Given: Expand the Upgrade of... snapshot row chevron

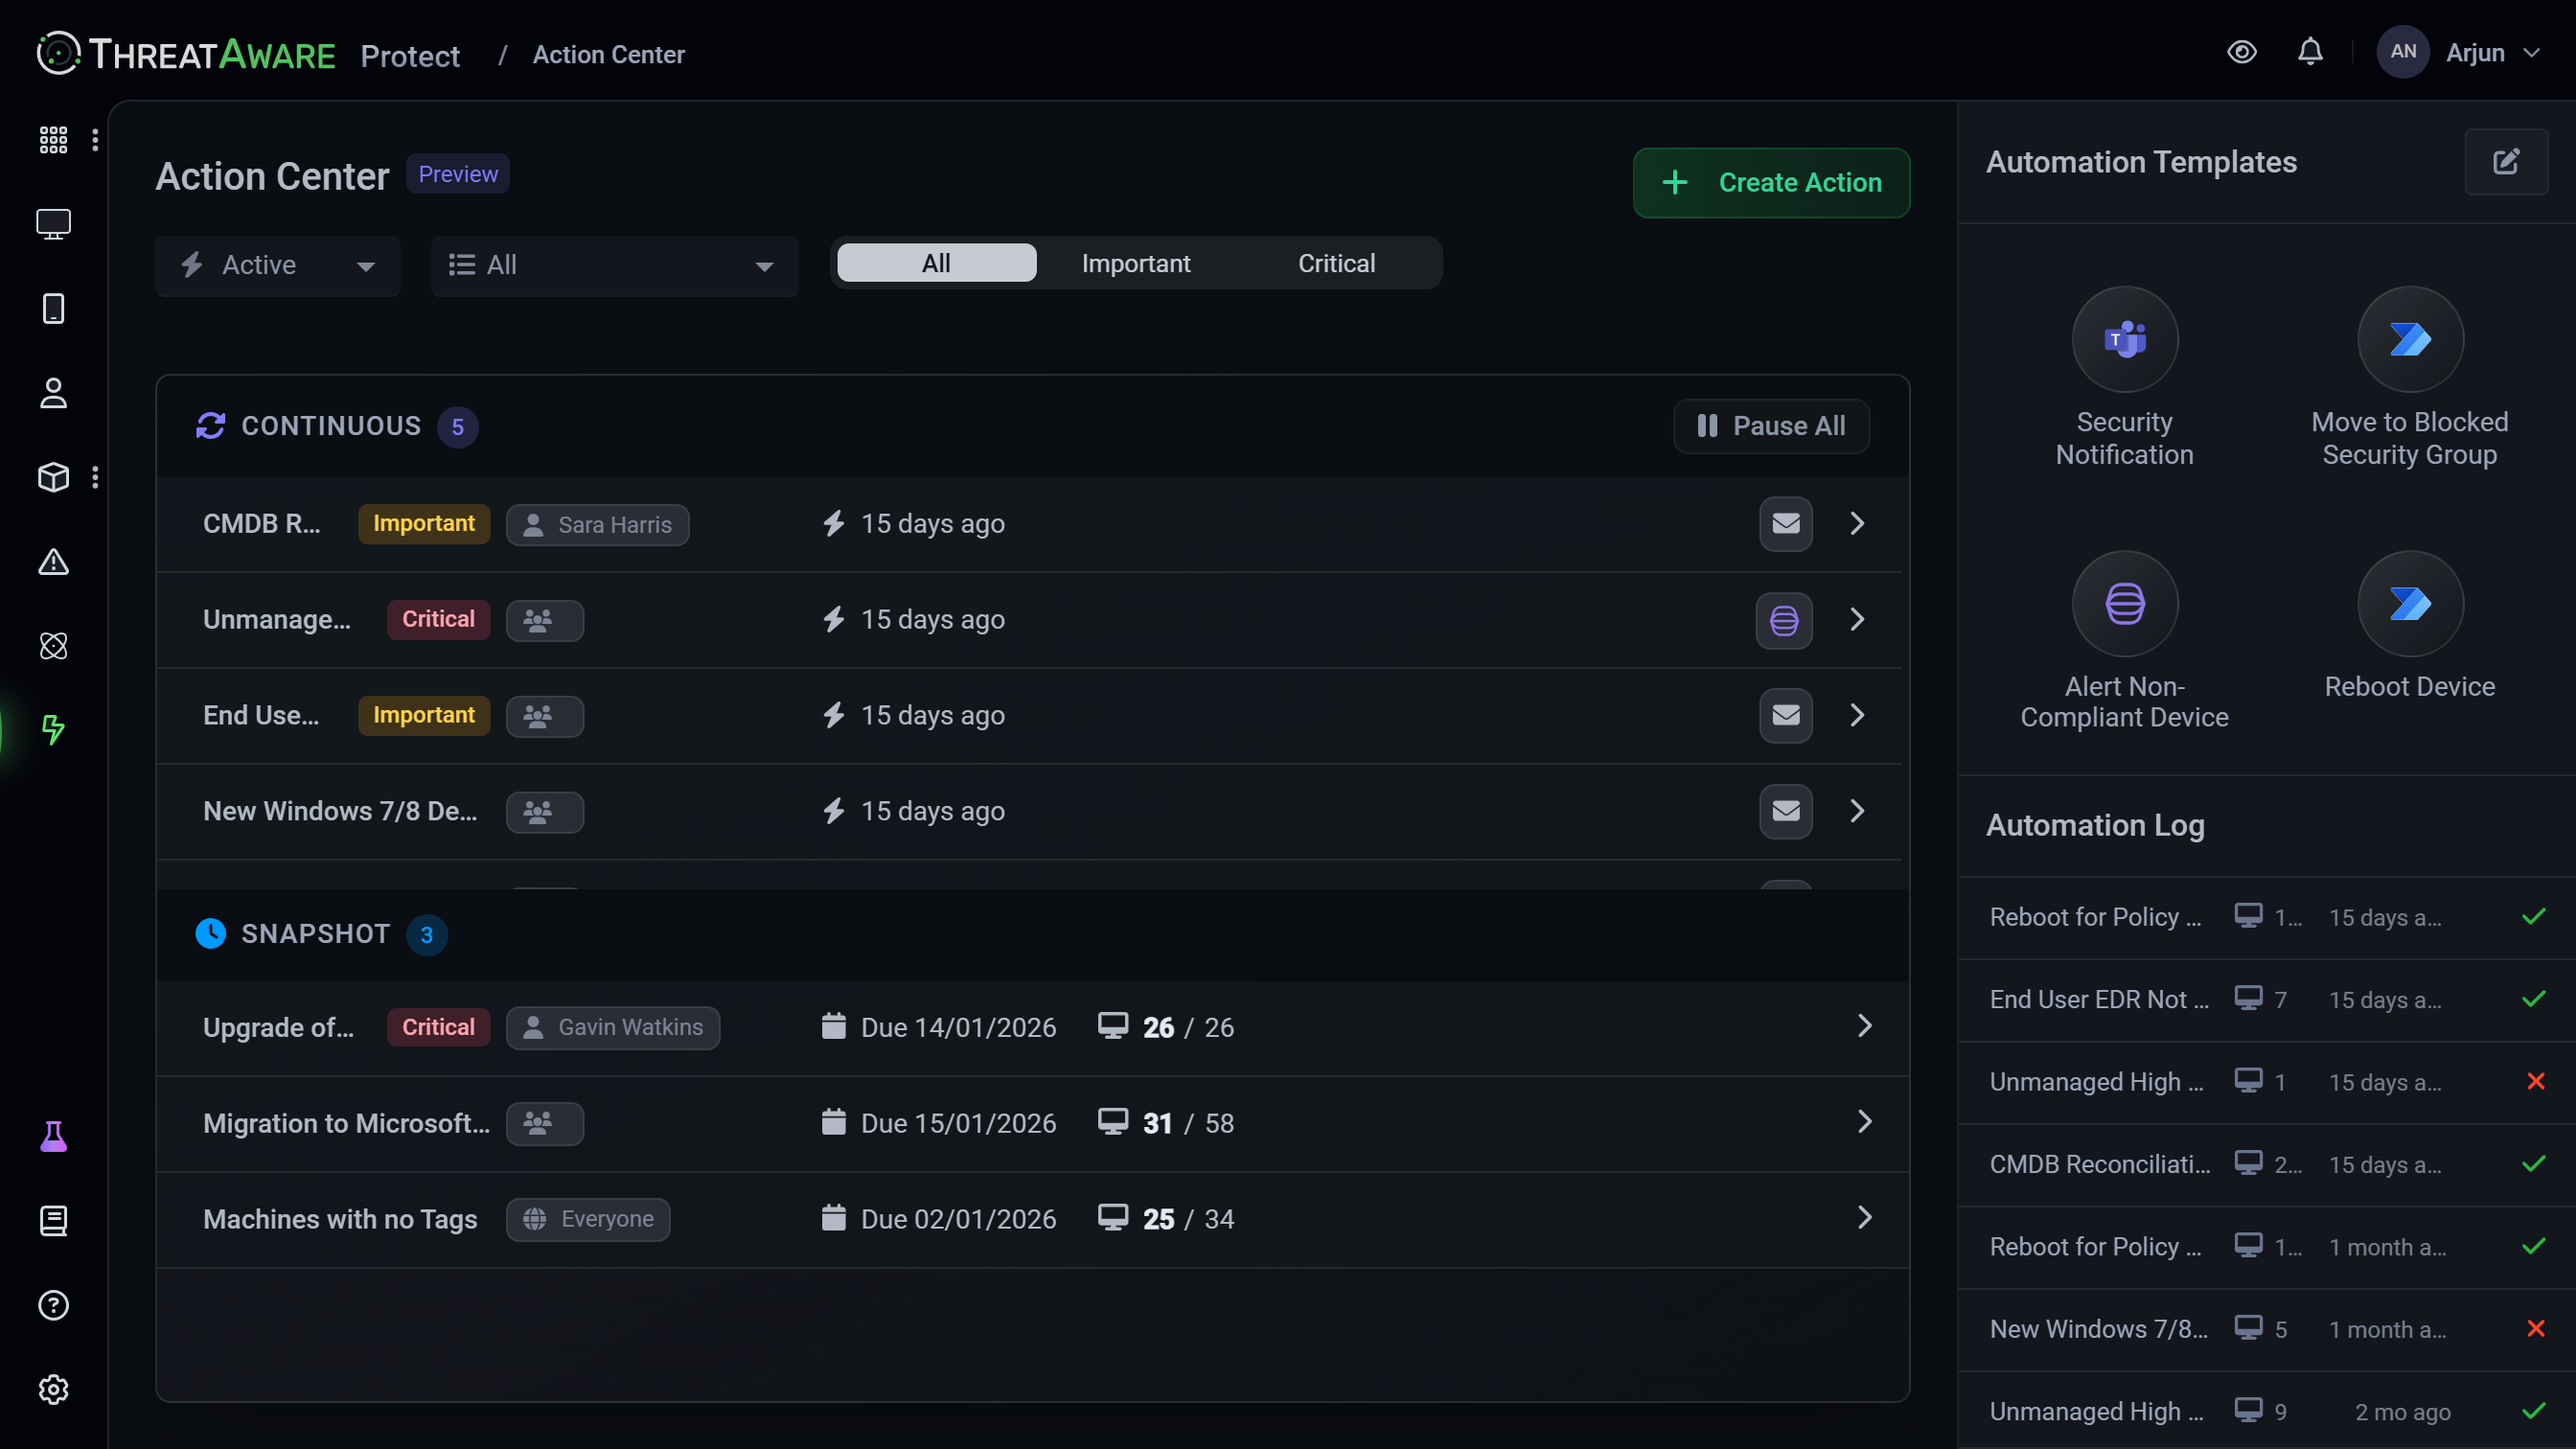Looking at the screenshot, I should point(1864,1027).
